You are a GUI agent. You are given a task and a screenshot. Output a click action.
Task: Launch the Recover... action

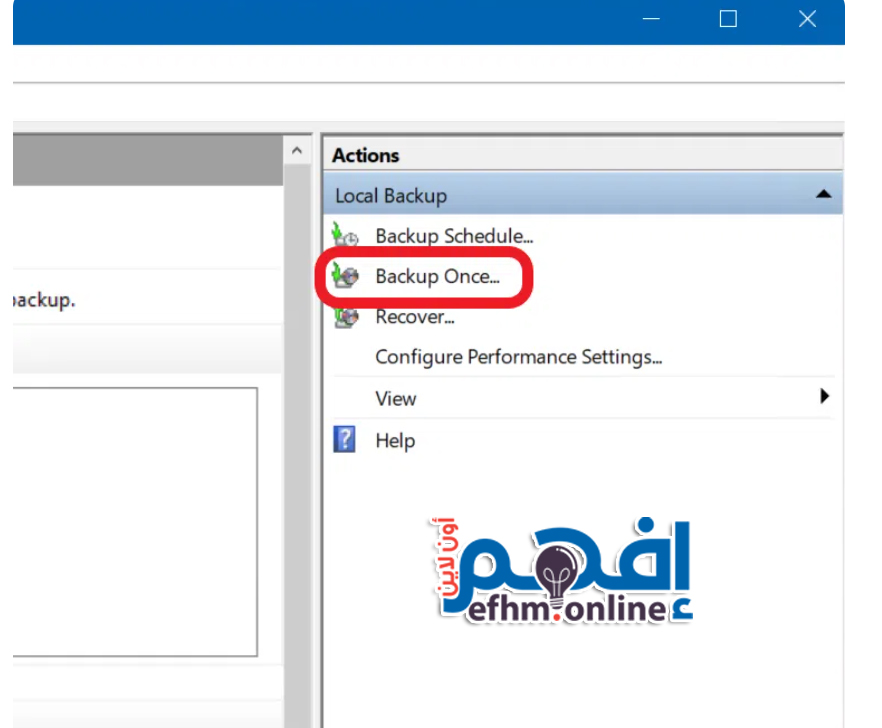coord(415,317)
